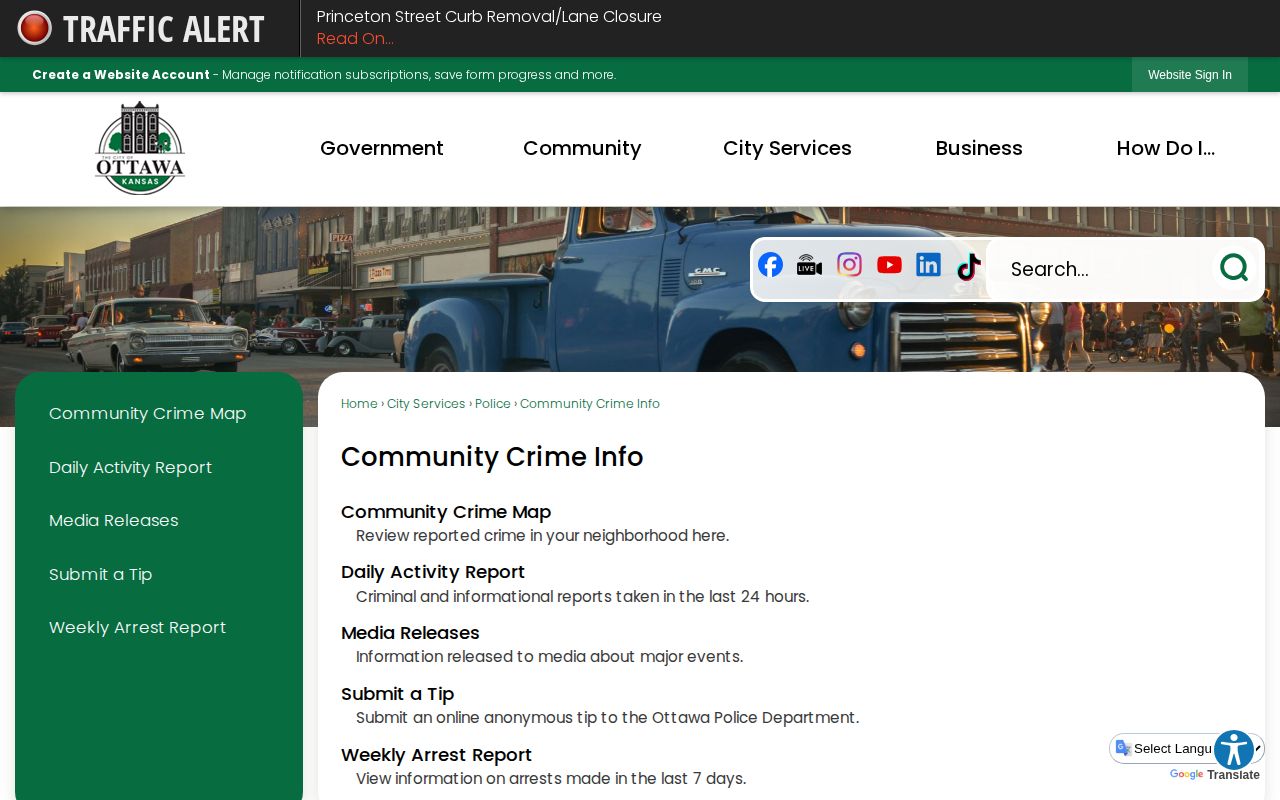Open Media Releases heading link
The image size is (1280, 800).
point(410,633)
